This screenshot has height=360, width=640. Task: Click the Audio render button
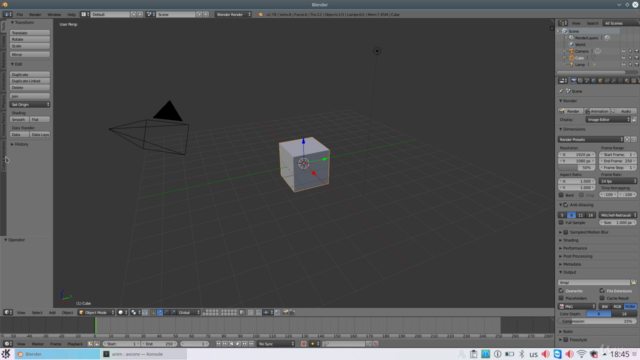pyautogui.click(x=623, y=111)
